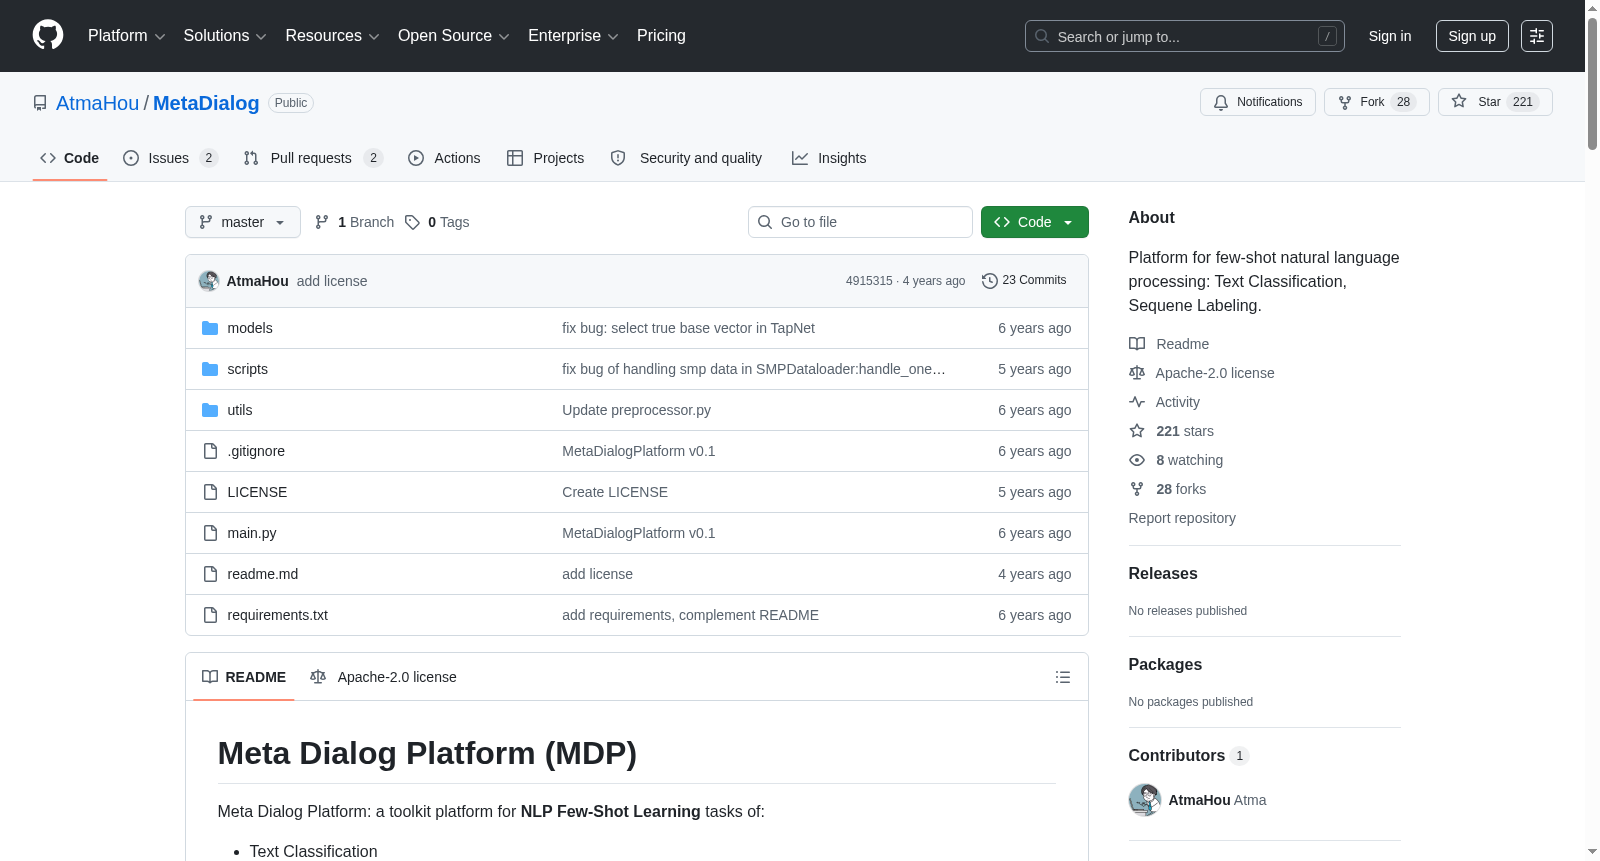Viewport: 1600px width, 861px height.
Task: Click the requirements.txt file icon
Action: pyautogui.click(x=210, y=615)
